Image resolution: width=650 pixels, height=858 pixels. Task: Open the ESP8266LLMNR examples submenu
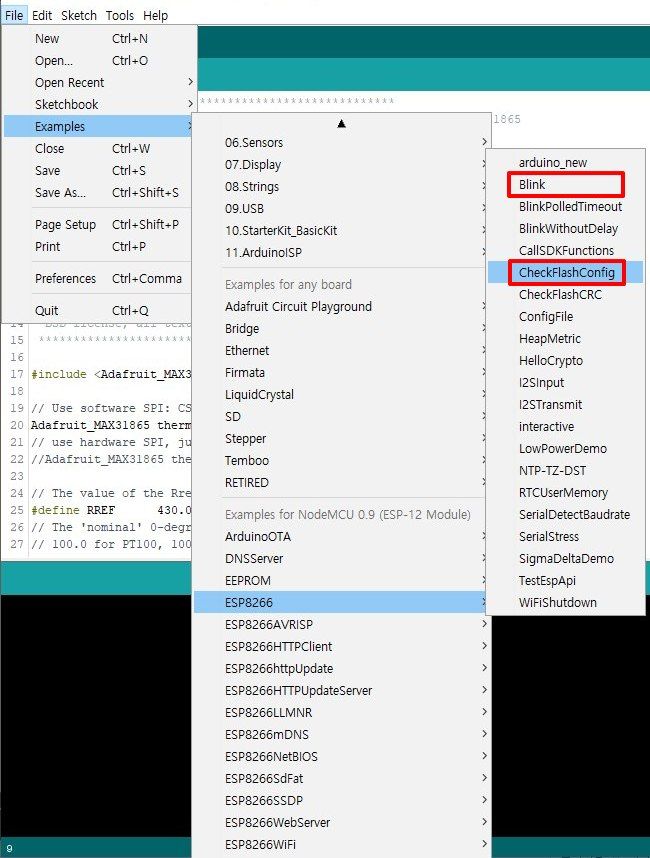click(x=341, y=712)
